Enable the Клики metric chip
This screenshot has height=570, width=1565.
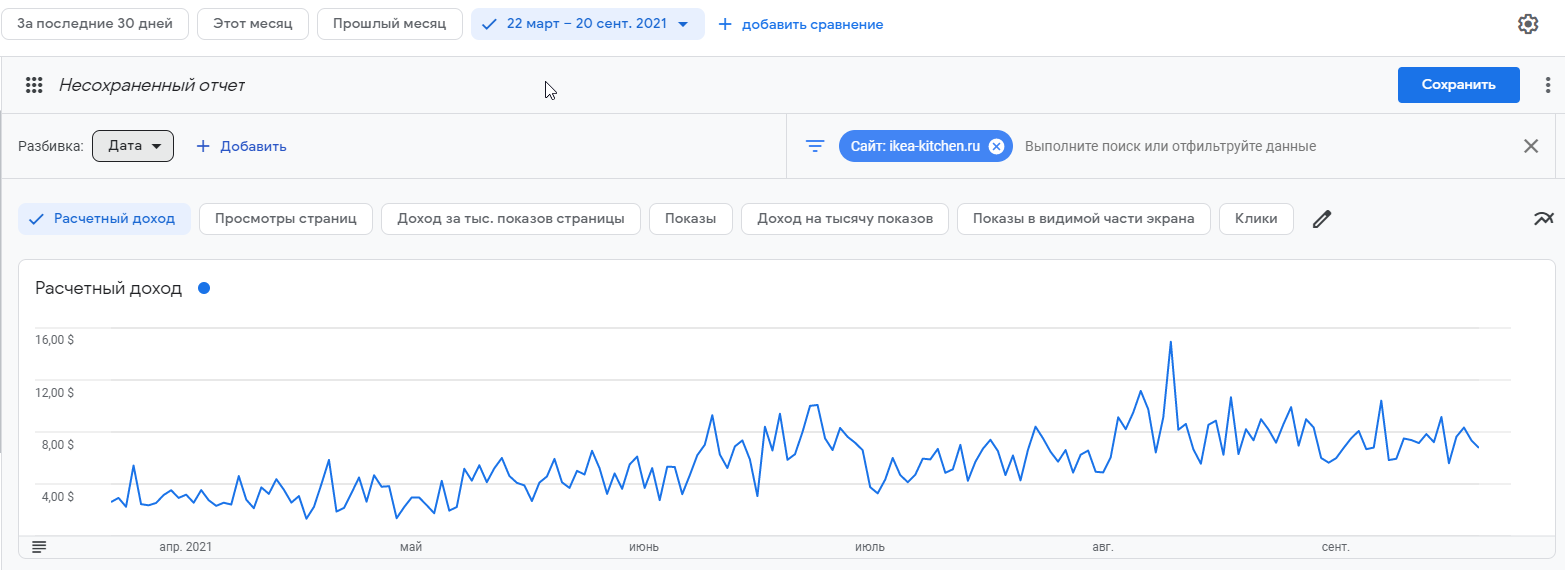click(1256, 219)
